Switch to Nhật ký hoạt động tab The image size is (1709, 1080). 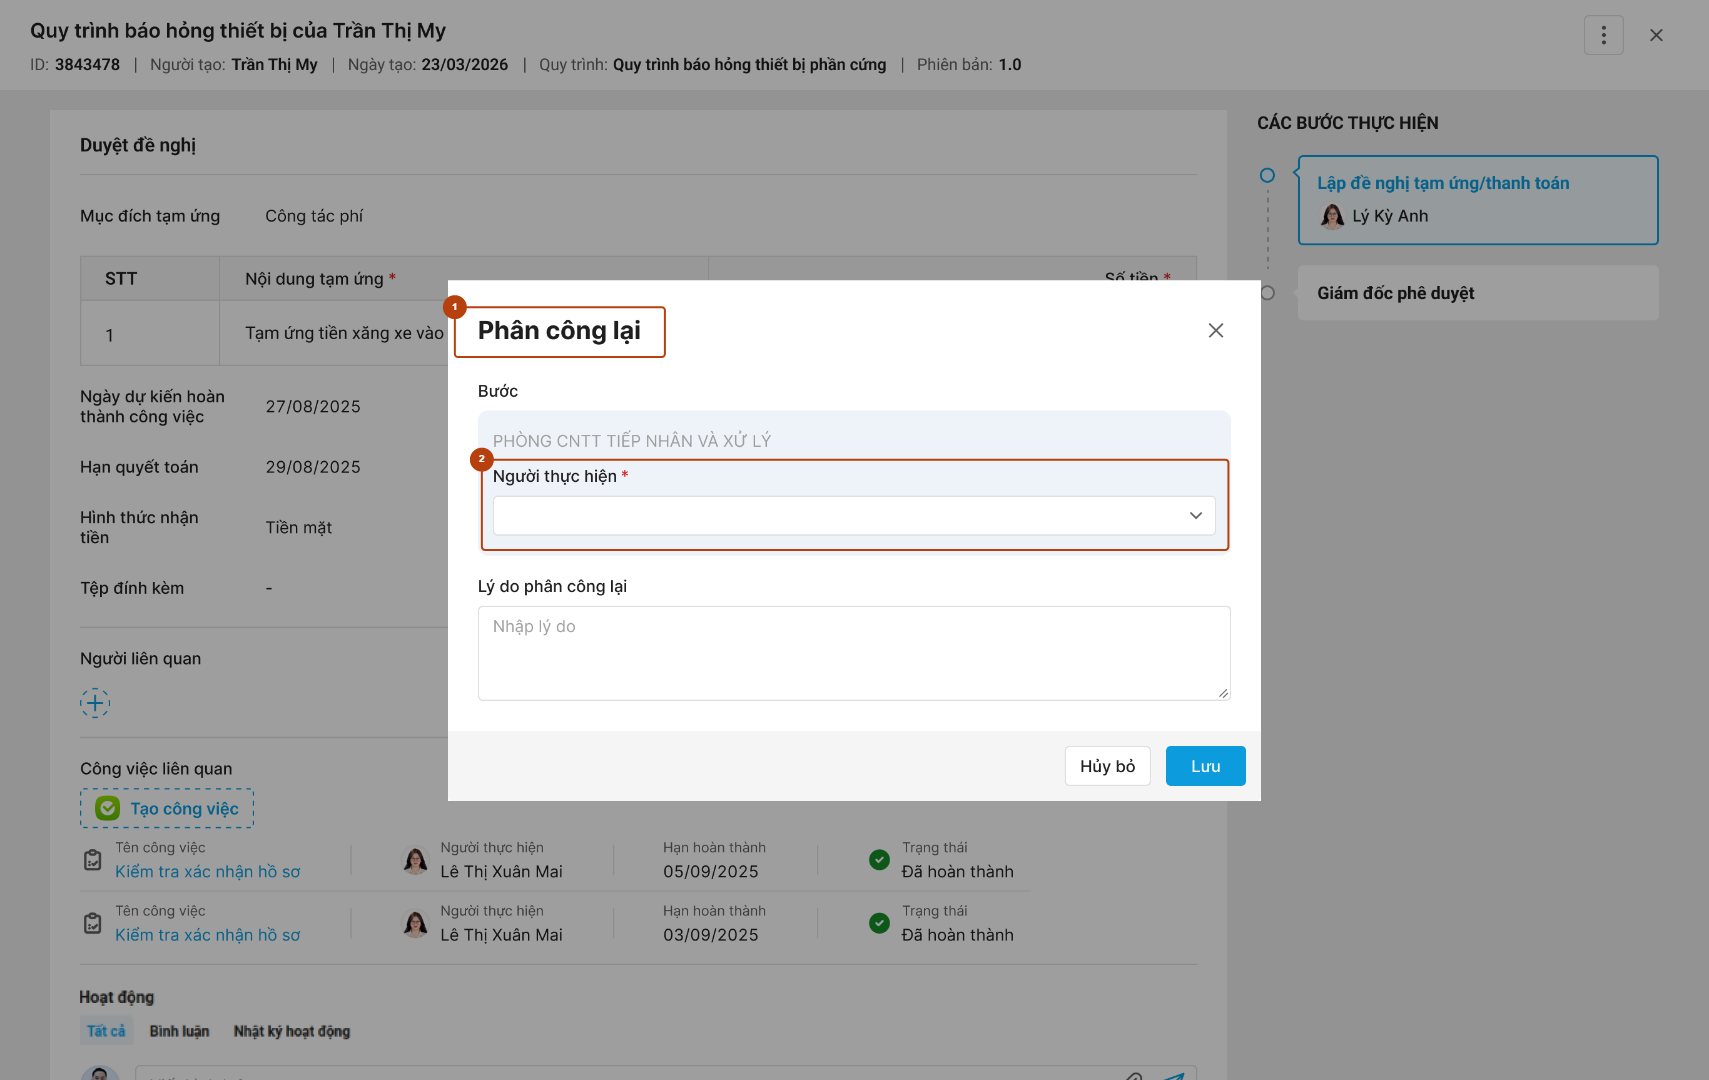(292, 1031)
